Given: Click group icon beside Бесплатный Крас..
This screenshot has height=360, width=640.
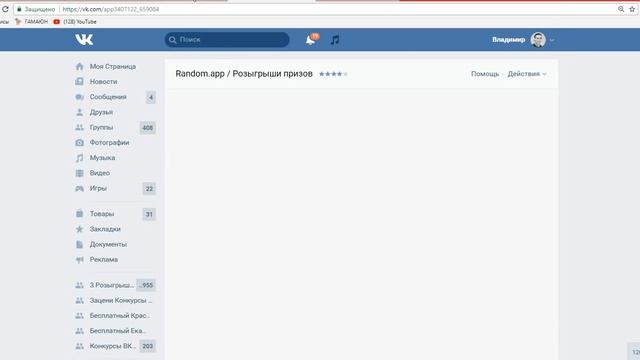Looking at the screenshot, I should [80, 316].
